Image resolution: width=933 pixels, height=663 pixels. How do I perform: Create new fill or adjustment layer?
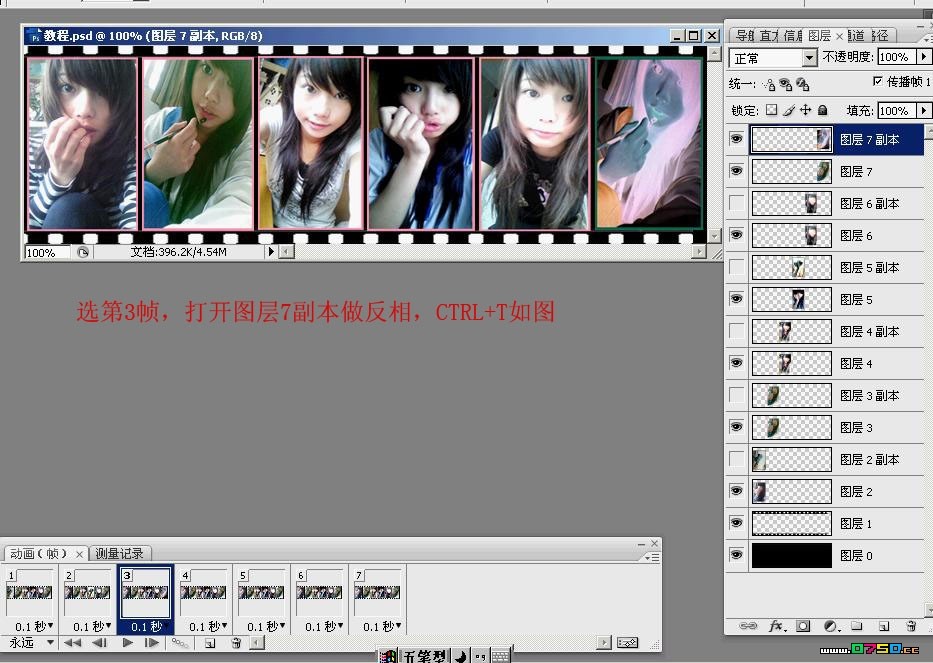pyautogui.click(x=831, y=626)
